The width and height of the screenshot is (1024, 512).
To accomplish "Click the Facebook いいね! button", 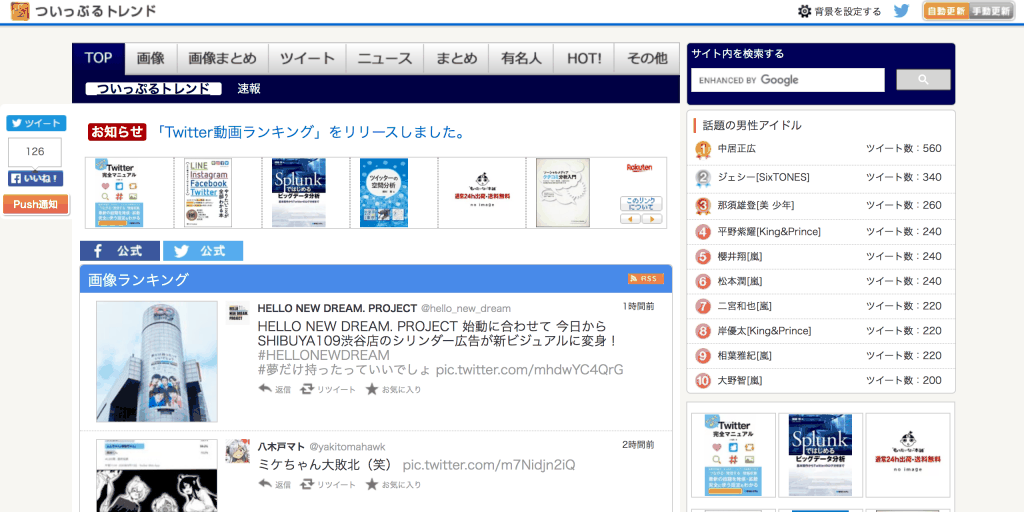I will click(x=36, y=178).
